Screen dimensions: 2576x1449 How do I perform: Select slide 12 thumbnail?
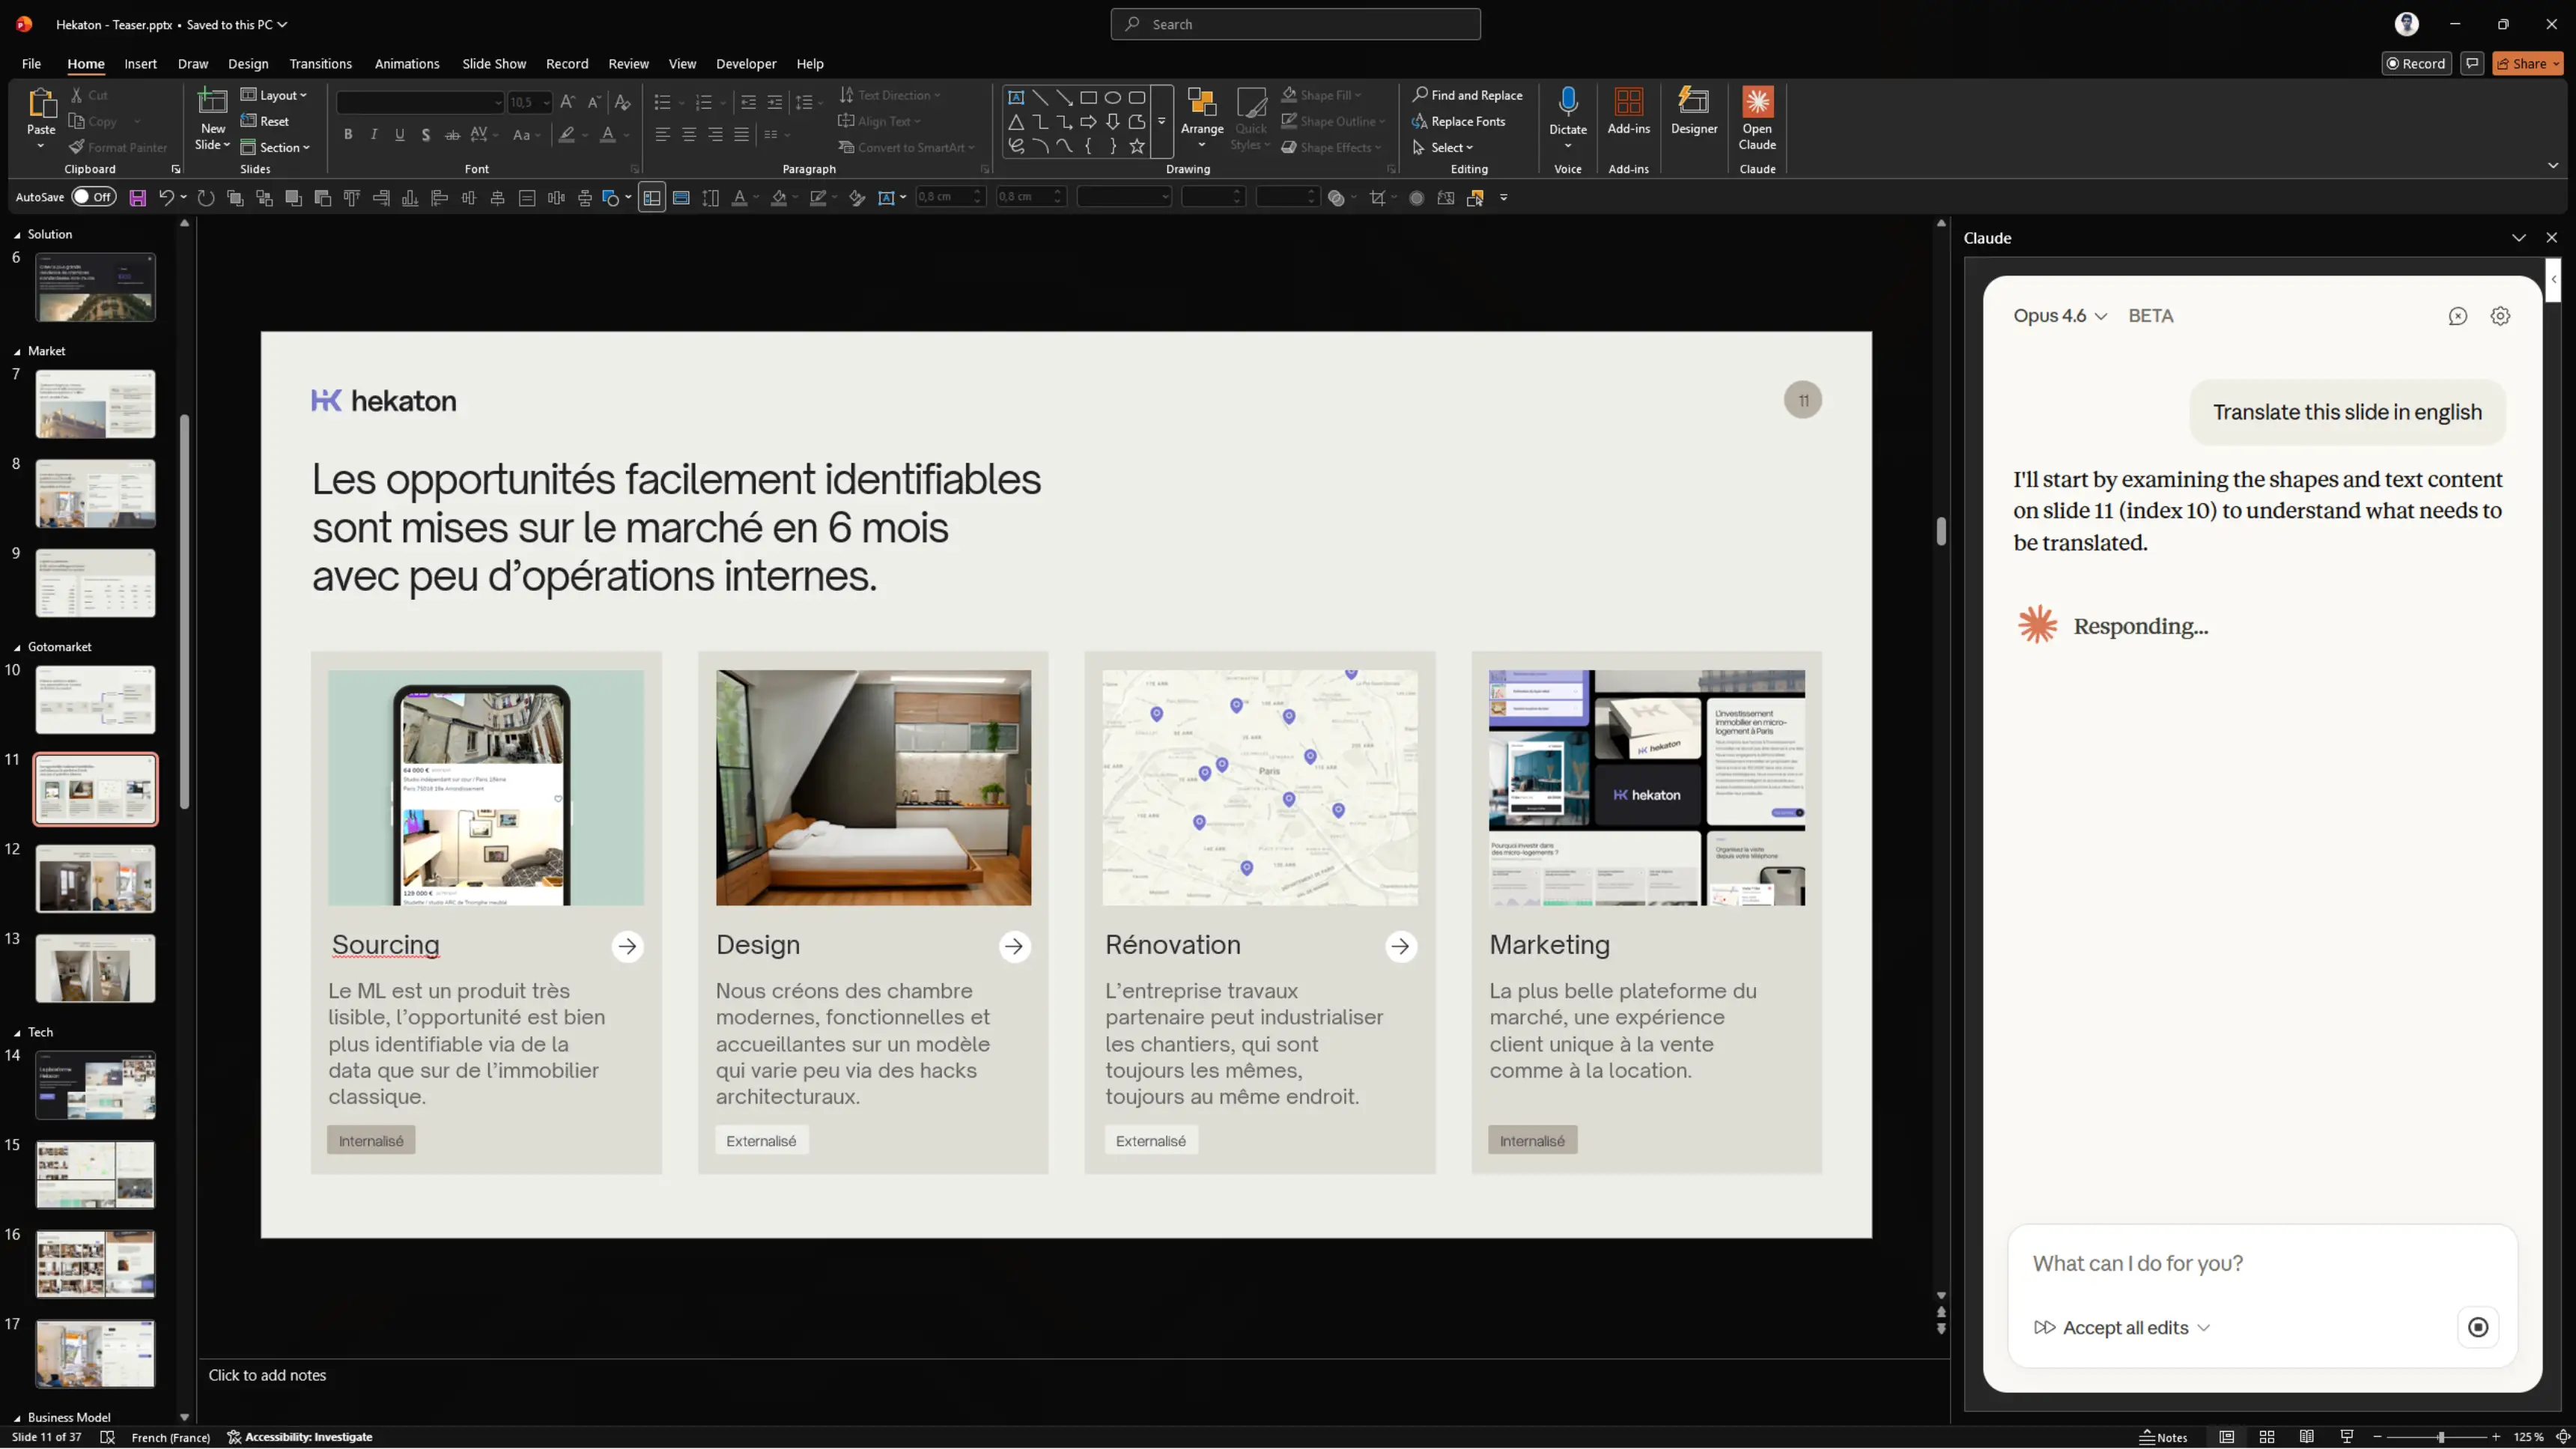point(96,879)
